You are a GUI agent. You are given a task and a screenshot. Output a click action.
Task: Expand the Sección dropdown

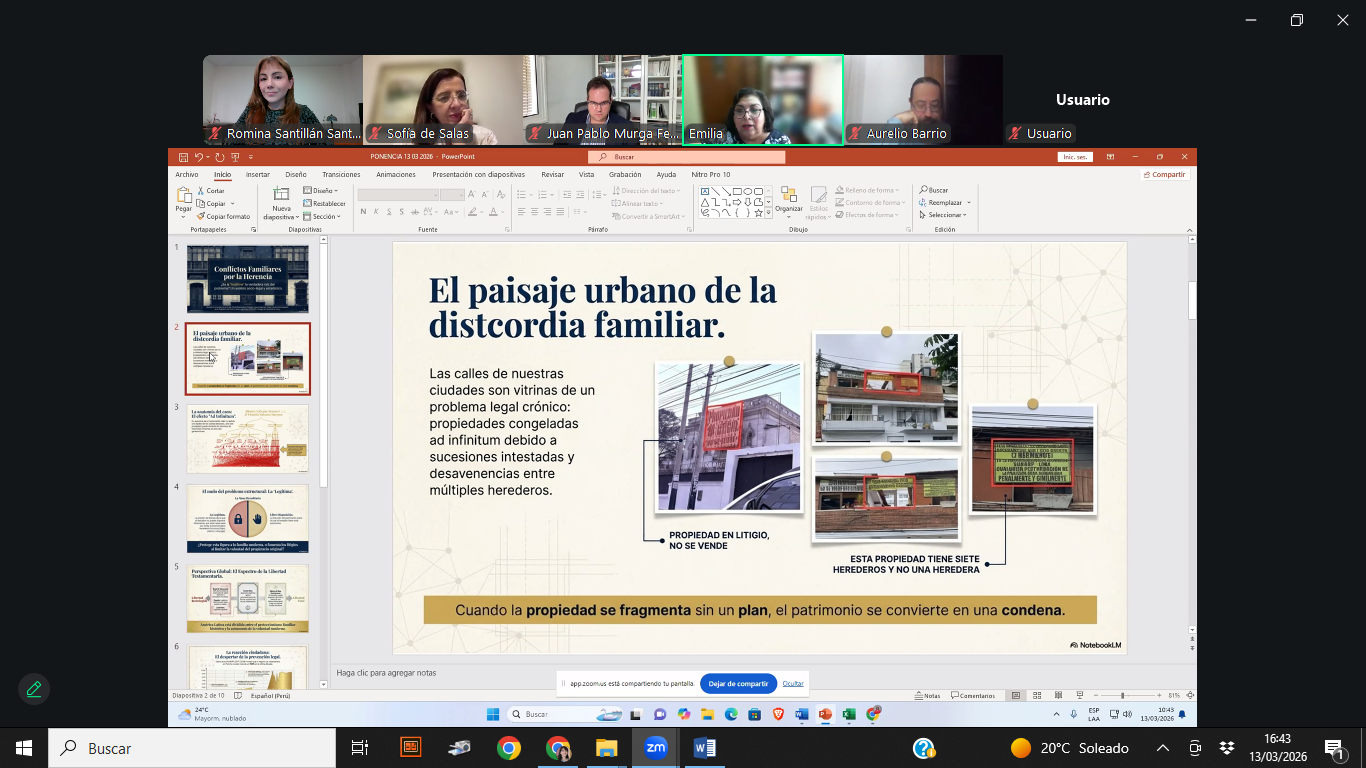[x=324, y=216]
